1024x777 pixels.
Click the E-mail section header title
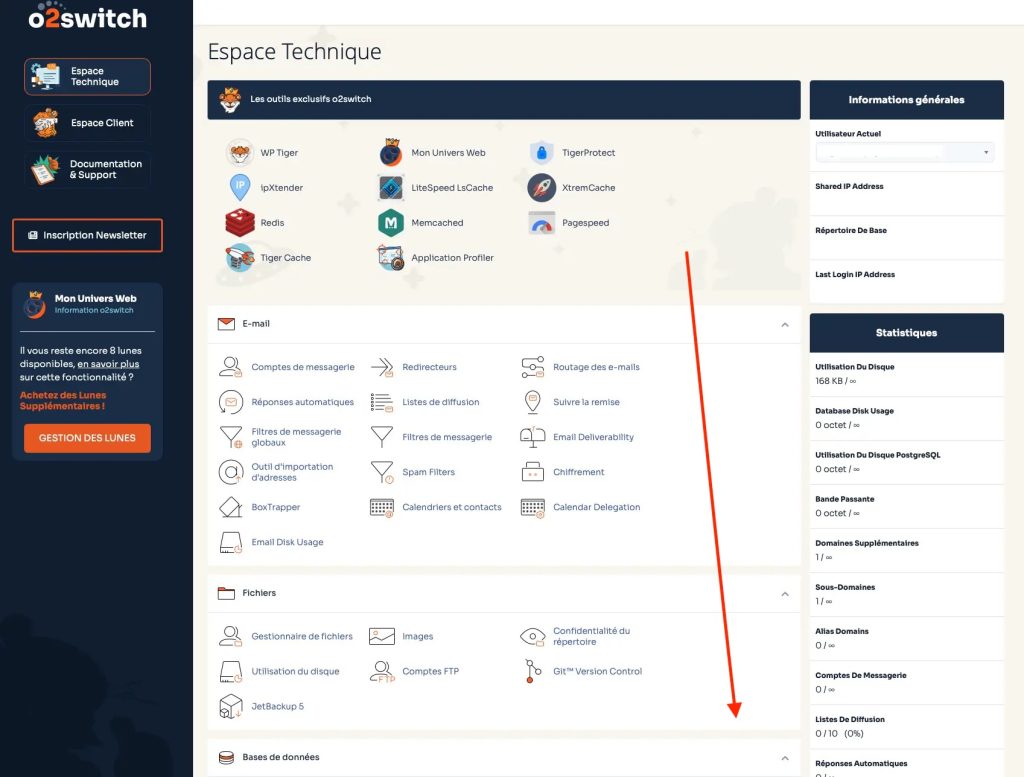[256, 324]
